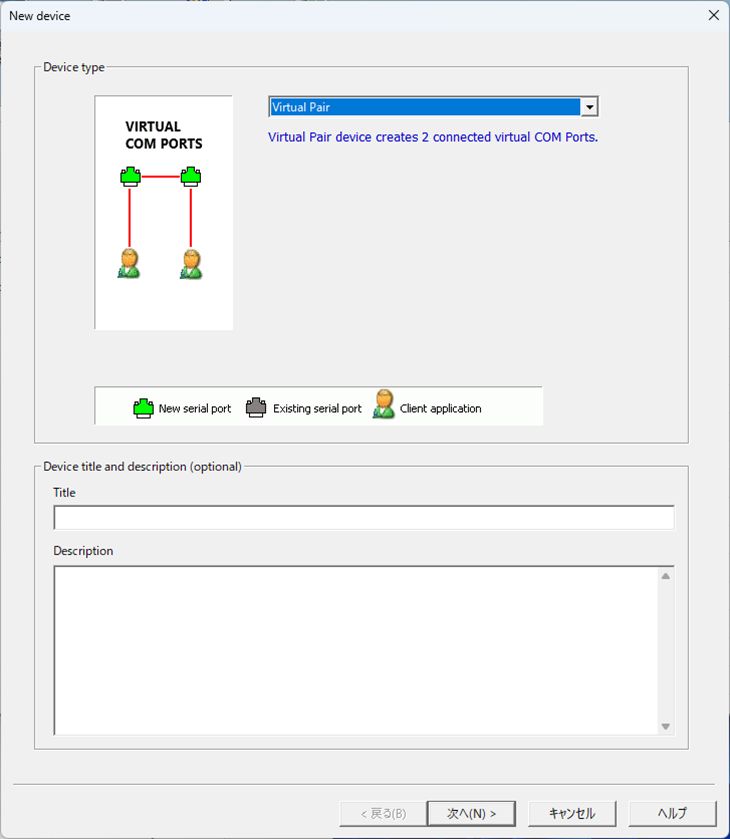Click the Client application legend icon
Screen dimensions: 730x839
384,405
